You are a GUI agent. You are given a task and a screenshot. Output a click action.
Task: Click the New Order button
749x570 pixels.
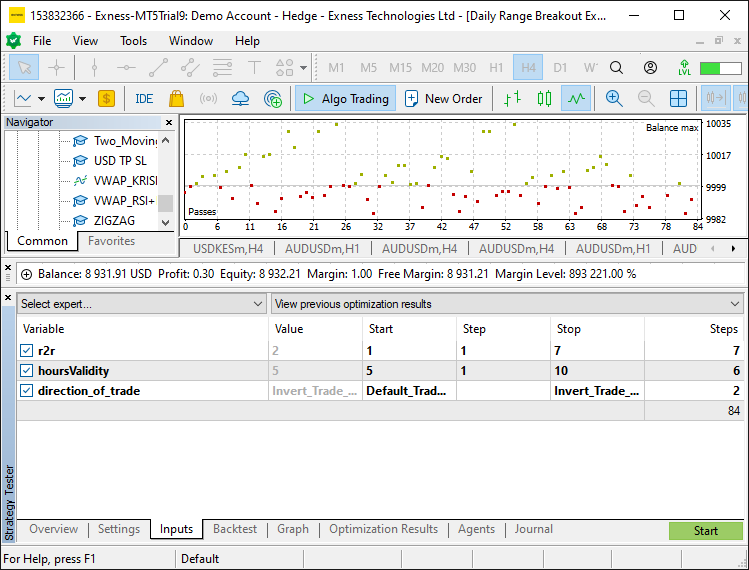pyautogui.click(x=443, y=99)
